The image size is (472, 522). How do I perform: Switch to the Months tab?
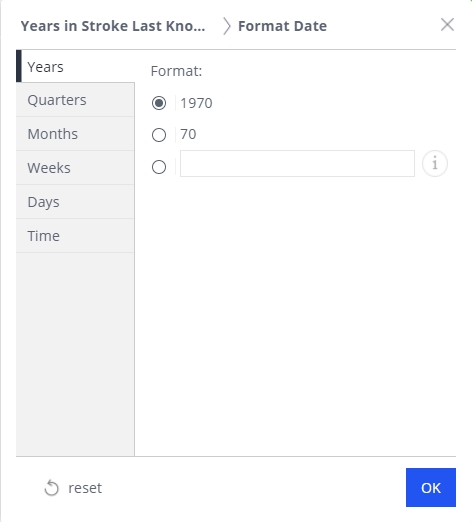[75, 134]
